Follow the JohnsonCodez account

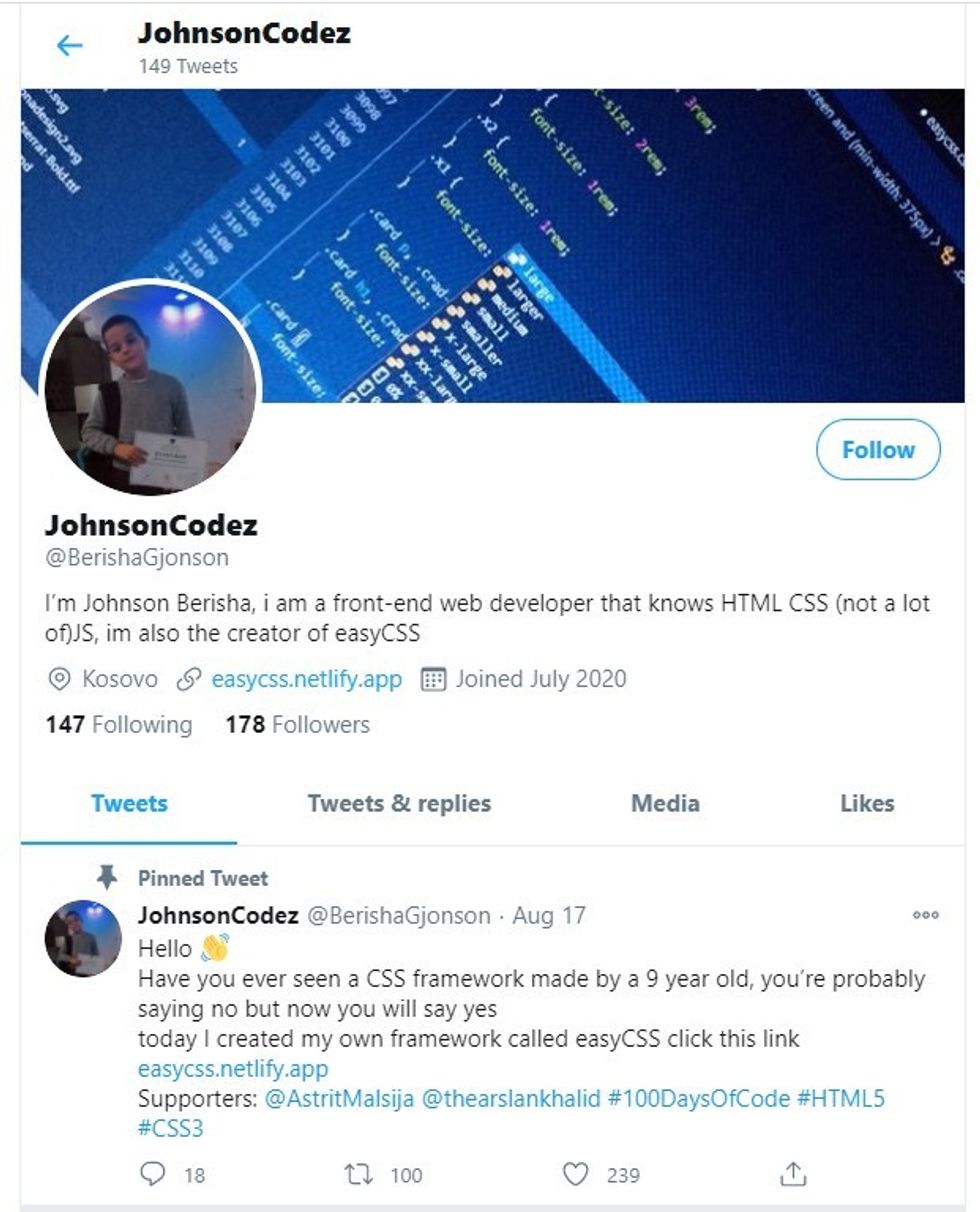click(x=878, y=450)
